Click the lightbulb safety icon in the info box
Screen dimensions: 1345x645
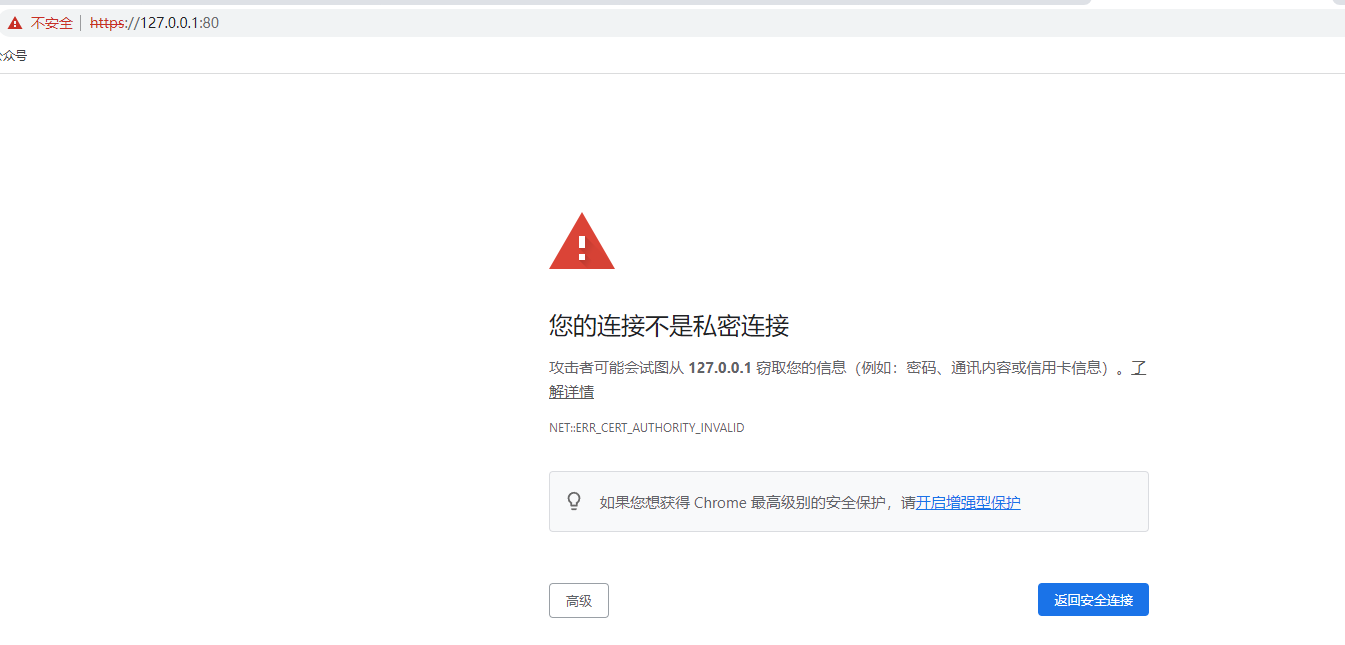pyautogui.click(x=573, y=500)
